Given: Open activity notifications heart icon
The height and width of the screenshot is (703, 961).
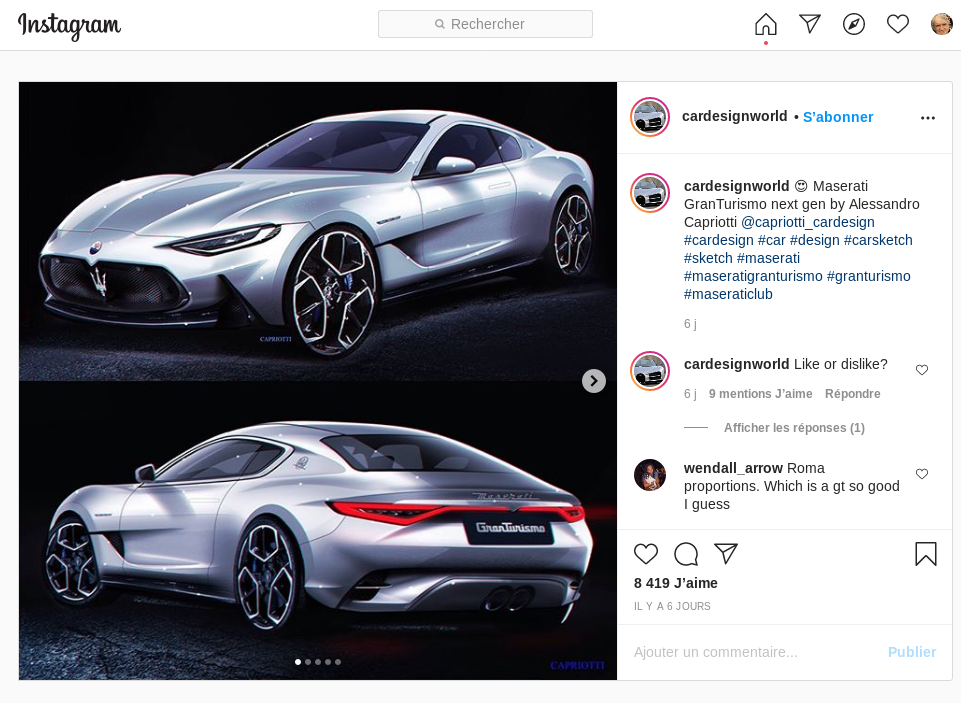Looking at the screenshot, I should (x=897, y=23).
